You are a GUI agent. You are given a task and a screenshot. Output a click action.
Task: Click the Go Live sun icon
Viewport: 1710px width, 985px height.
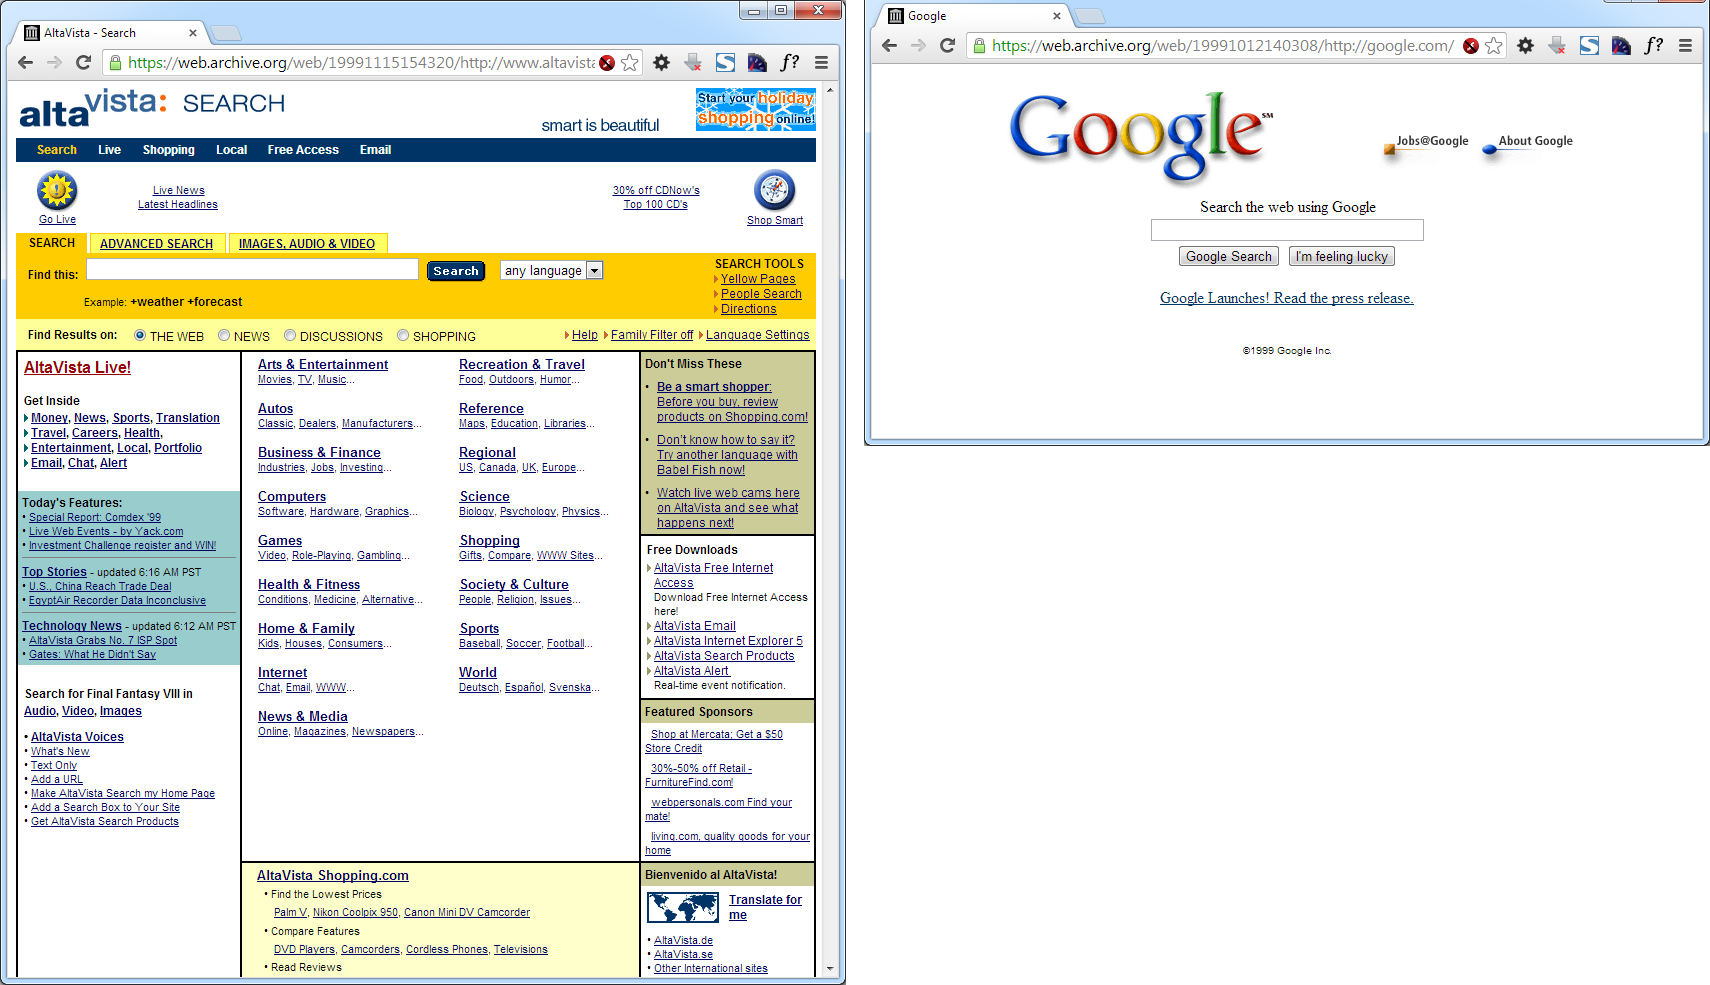click(x=56, y=189)
